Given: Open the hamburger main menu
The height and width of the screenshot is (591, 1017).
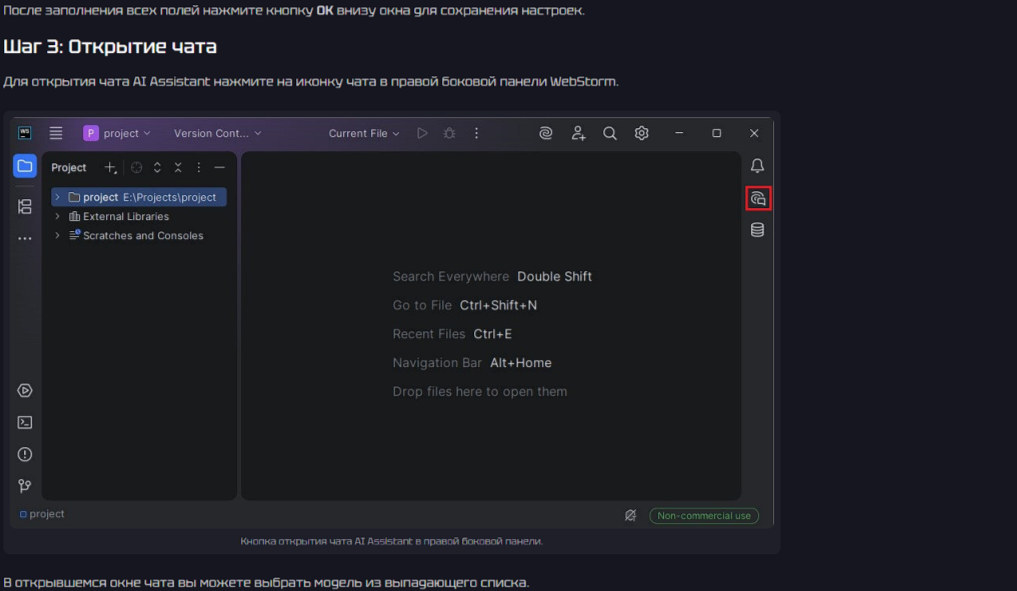Looking at the screenshot, I should (x=56, y=133).
